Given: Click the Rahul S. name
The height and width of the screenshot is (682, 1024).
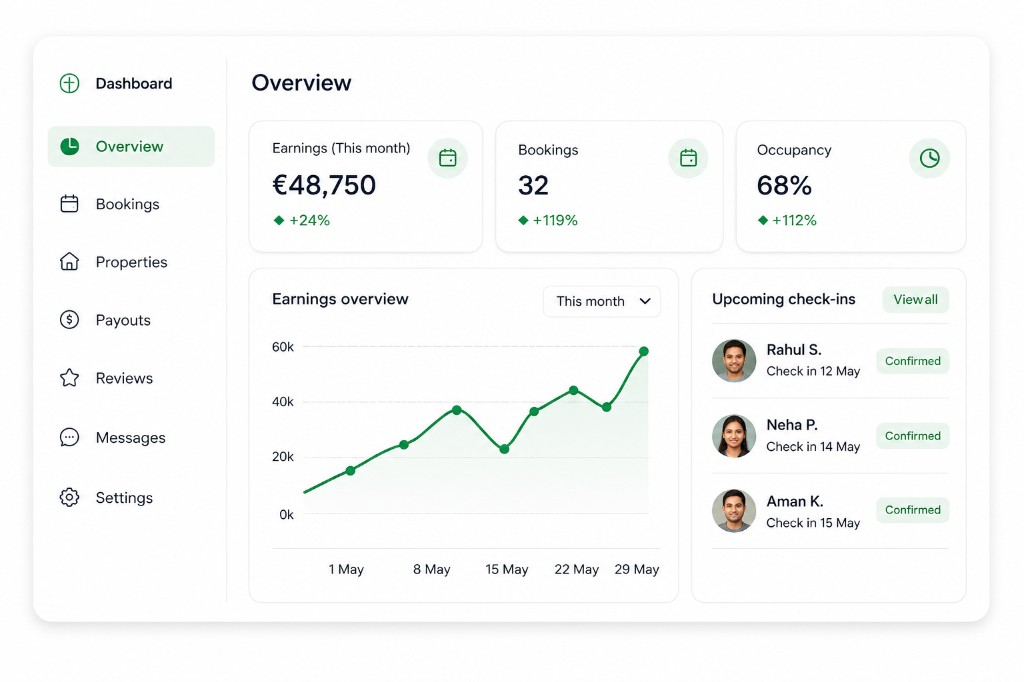Looking at the screenshot, I should pos(793,349).
